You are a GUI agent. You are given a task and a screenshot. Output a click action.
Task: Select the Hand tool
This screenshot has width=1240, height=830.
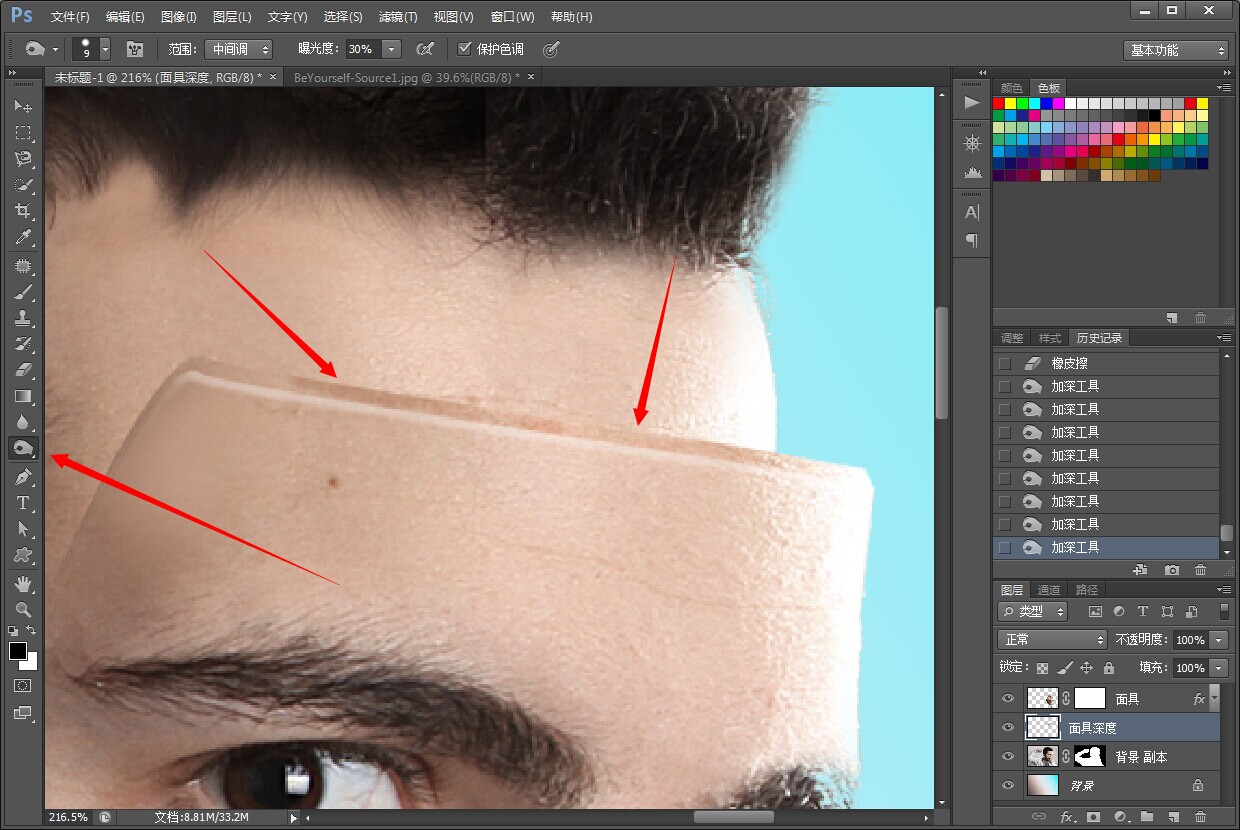pyautogui.click(x=23, y=583)
